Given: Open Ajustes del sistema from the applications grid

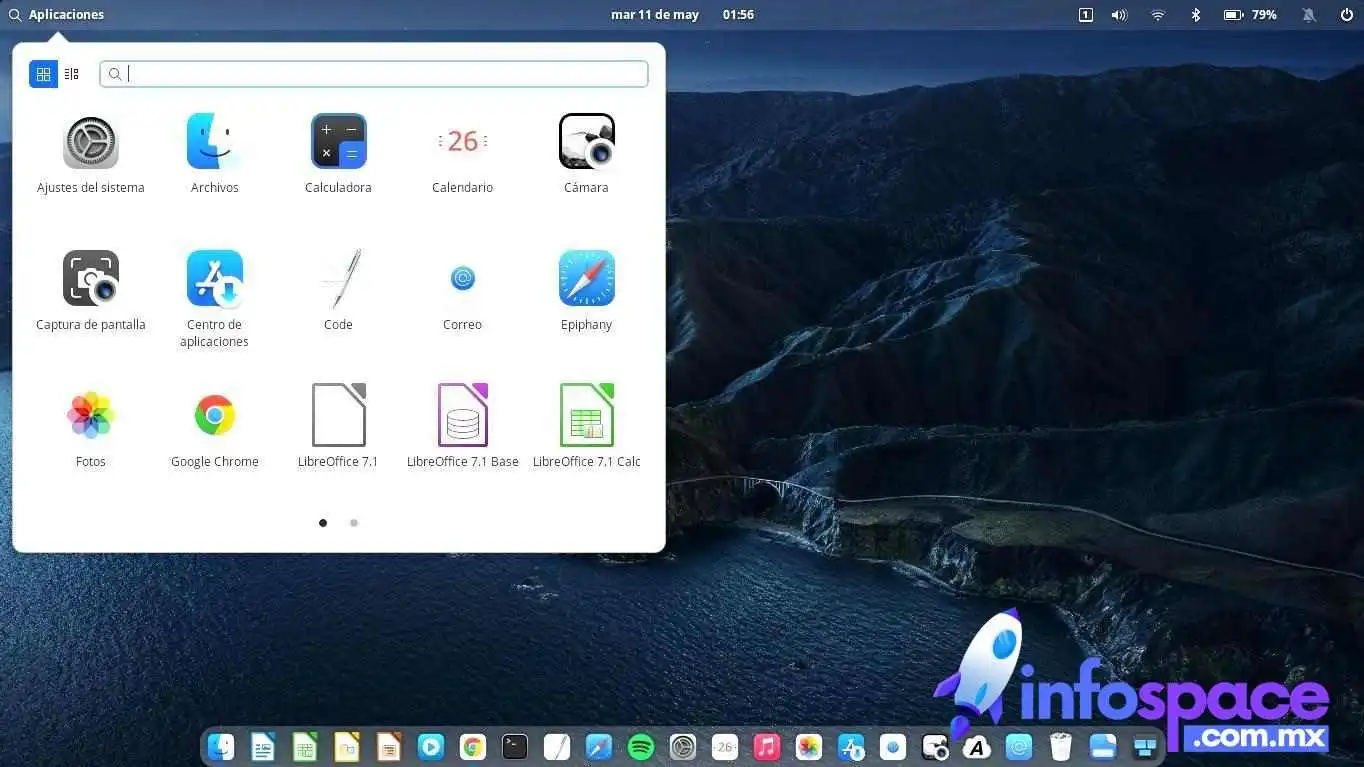Looking at the screenshot, I should (90, 142).
